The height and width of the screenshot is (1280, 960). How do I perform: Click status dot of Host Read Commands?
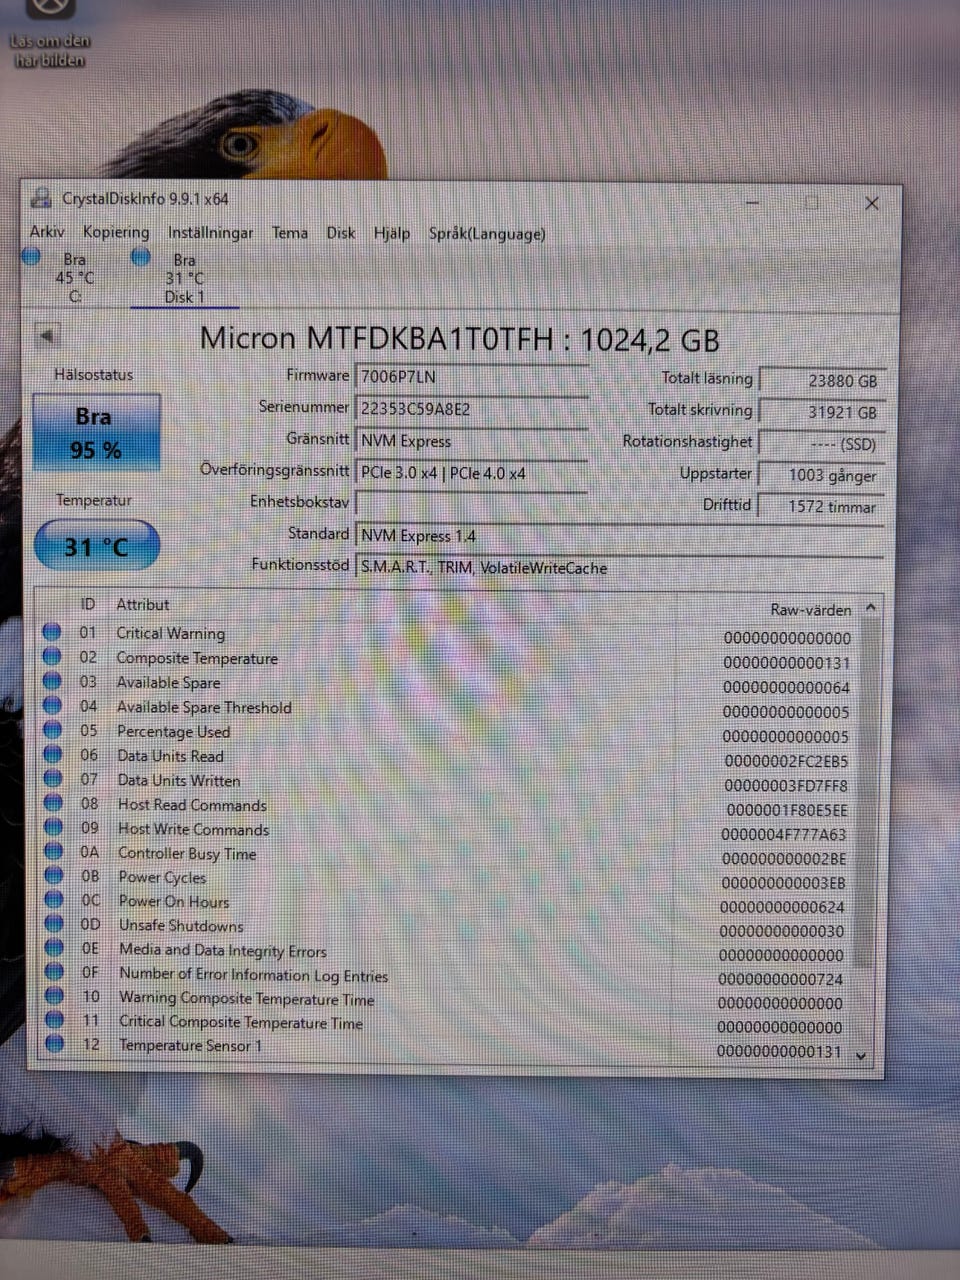53,803
